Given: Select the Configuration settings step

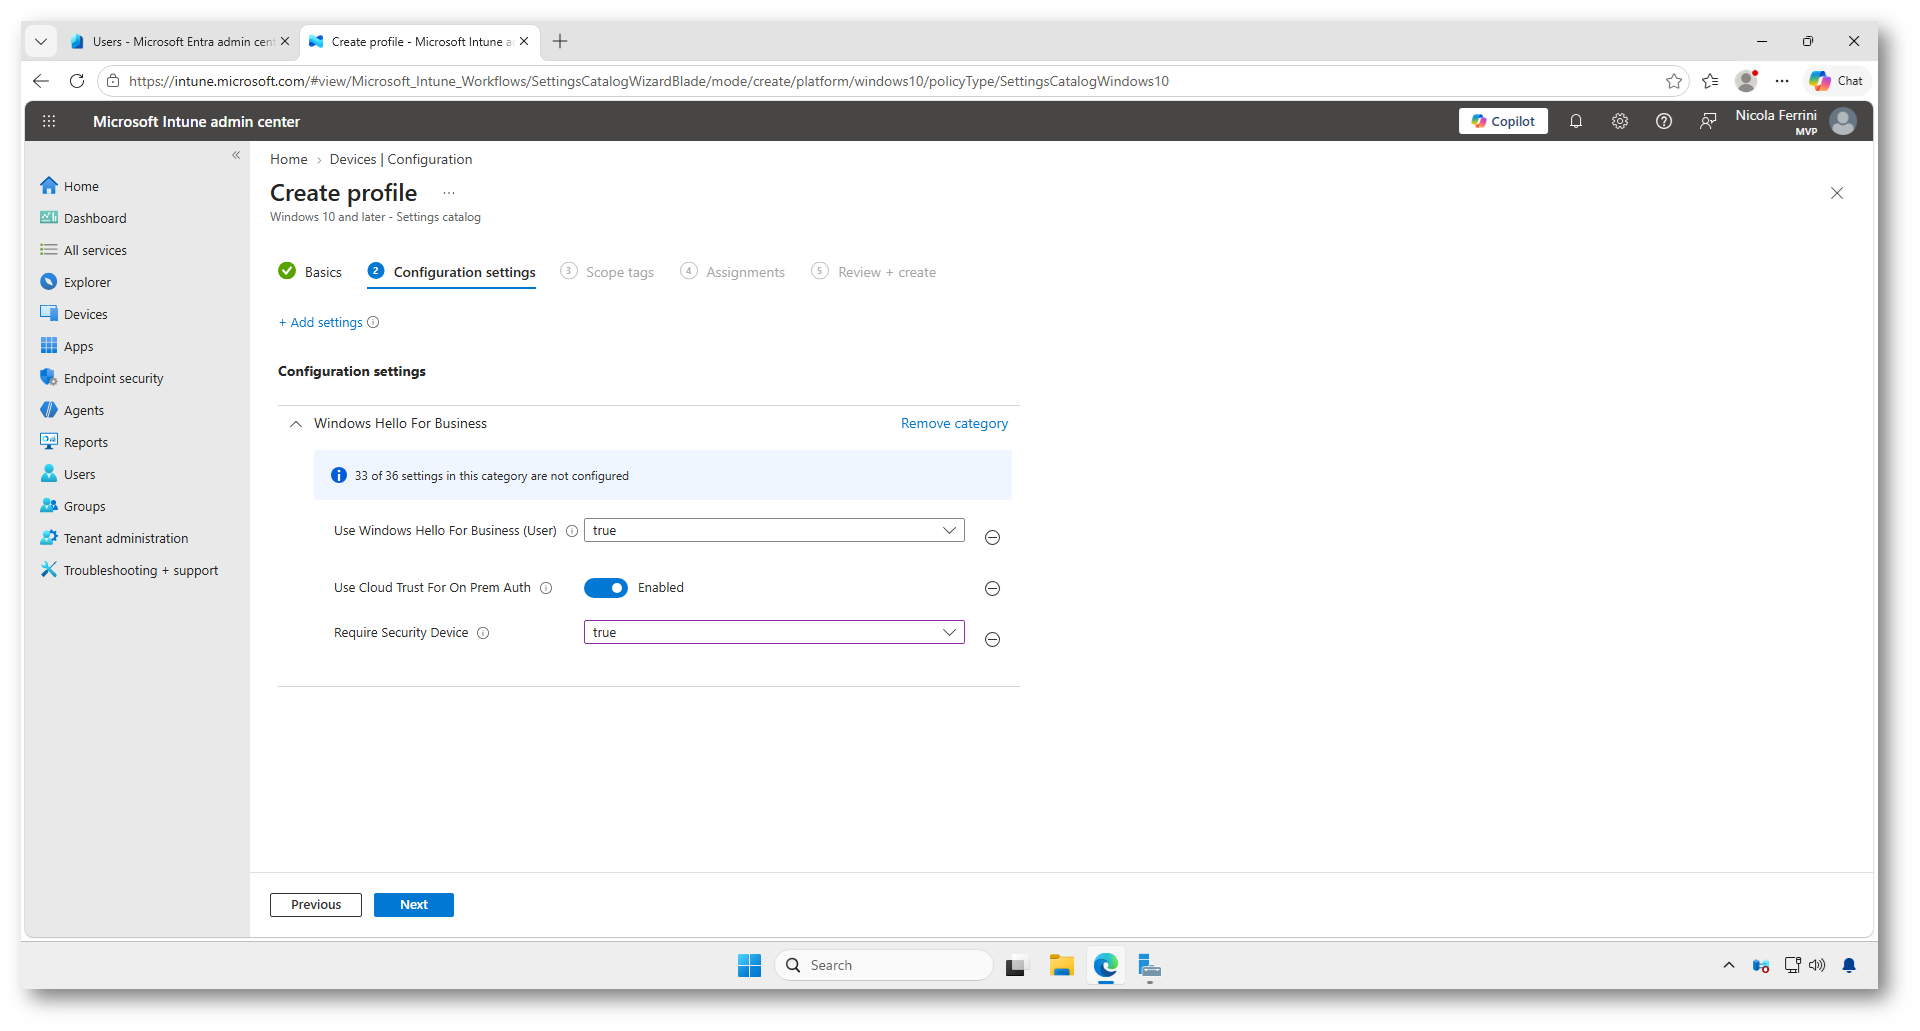Looking at the screenshot, I should (x=451, y=272).
